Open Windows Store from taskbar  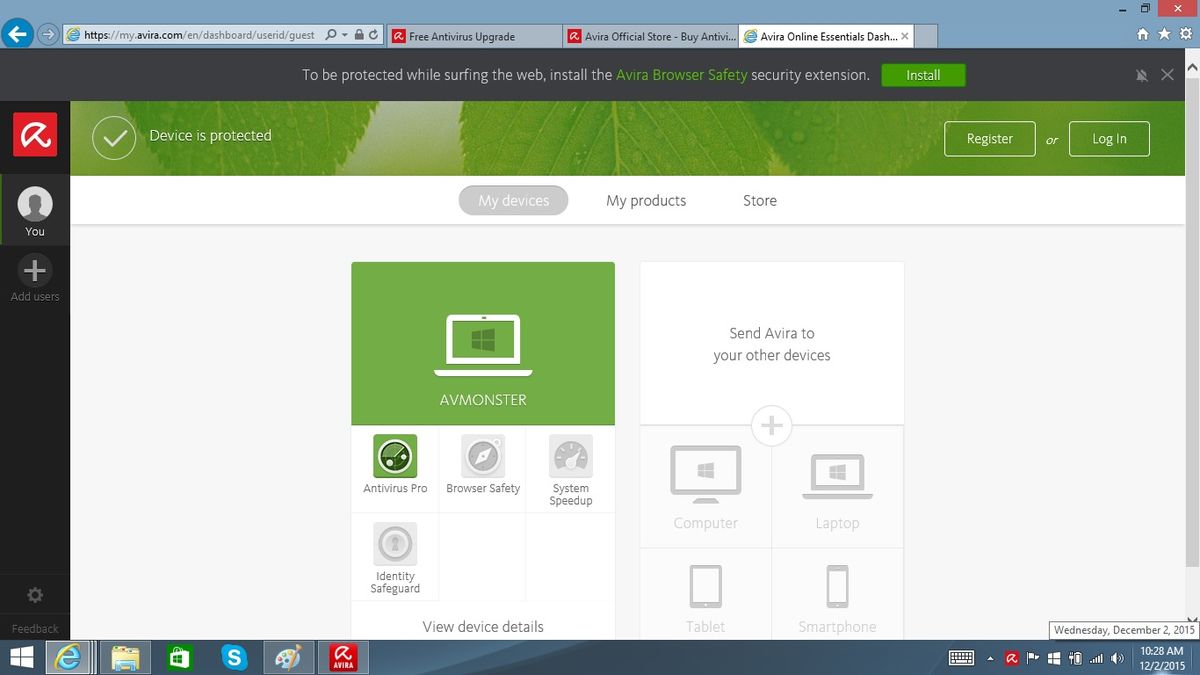pyautogui.click(x=180, y=657)
